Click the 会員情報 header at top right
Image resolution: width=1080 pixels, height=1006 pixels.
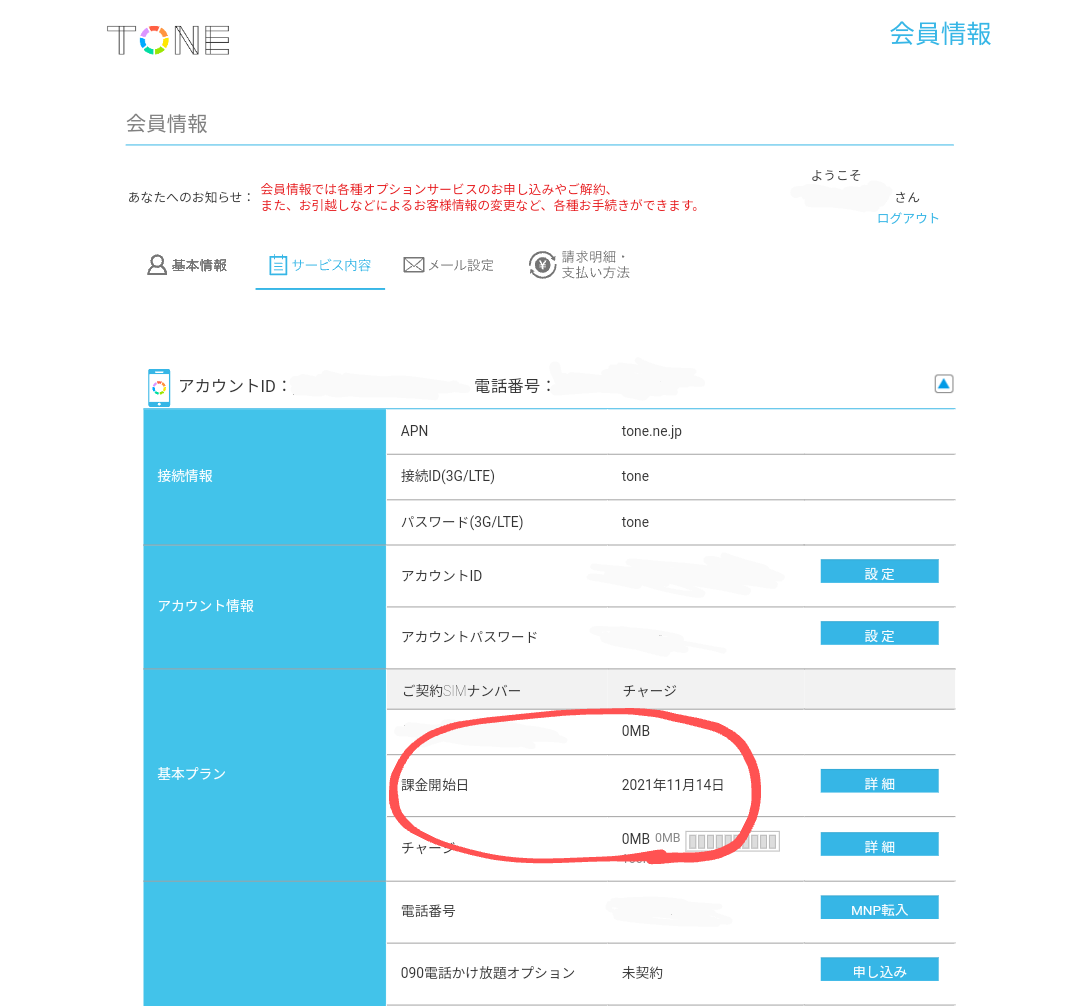[940, 34]
